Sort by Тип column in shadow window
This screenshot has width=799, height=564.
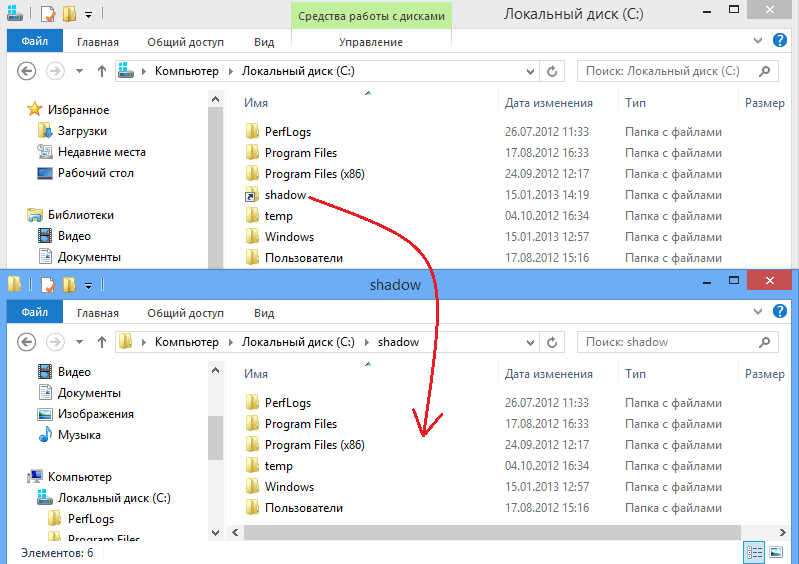[635, 374]
